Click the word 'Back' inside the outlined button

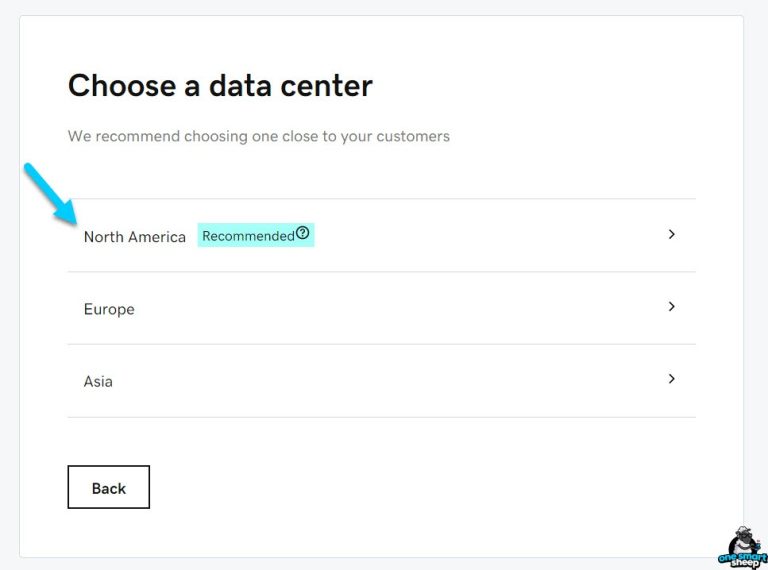[x=108, y=488]
